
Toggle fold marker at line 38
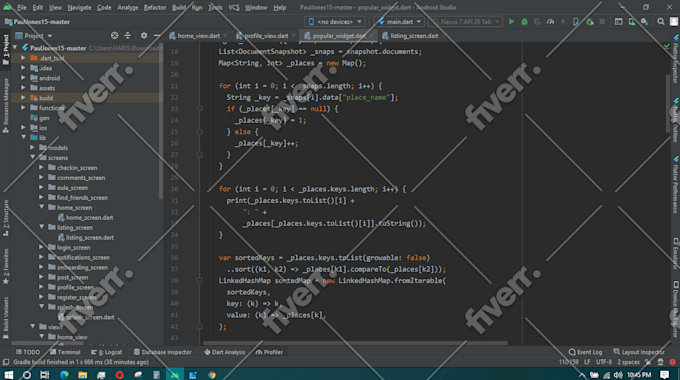199,281
